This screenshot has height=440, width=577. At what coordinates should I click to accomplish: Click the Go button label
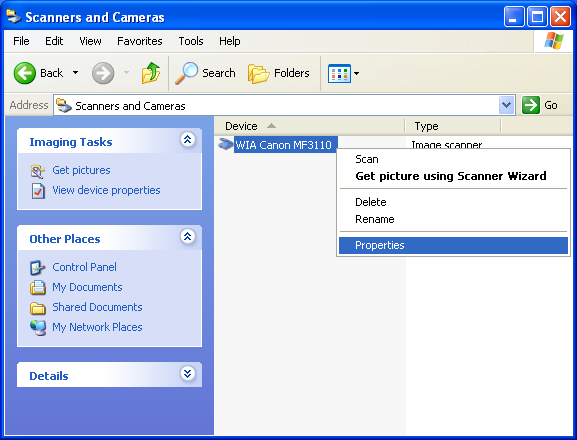pos(551,105)
